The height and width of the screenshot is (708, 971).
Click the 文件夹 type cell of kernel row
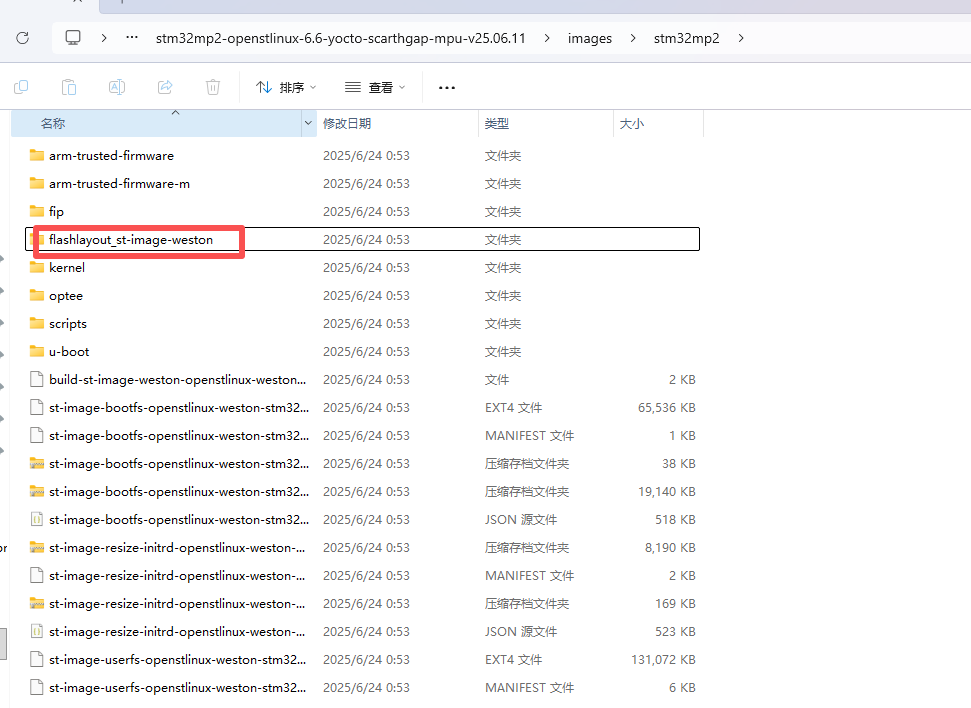coord(503,268)
